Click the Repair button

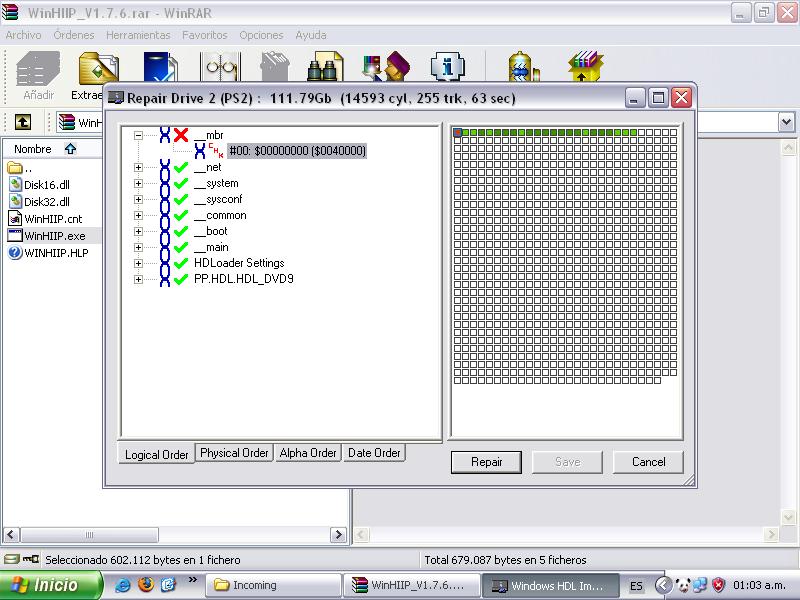tap(486, 462)
